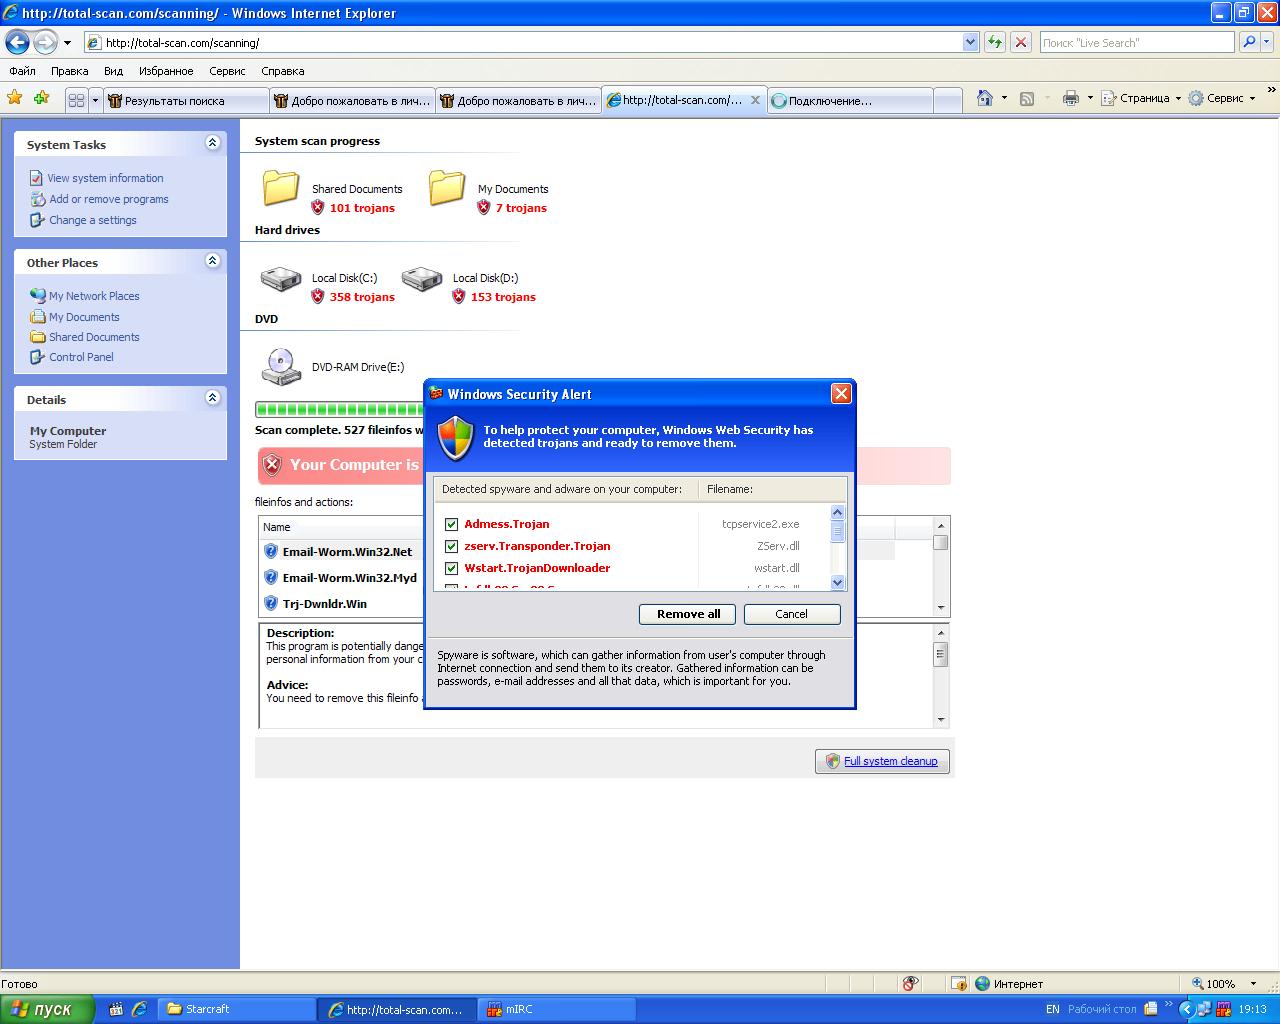This screenshot has width=1280, height=1024.
Task: Click the пуск Start button
Action: [47, 1009]
